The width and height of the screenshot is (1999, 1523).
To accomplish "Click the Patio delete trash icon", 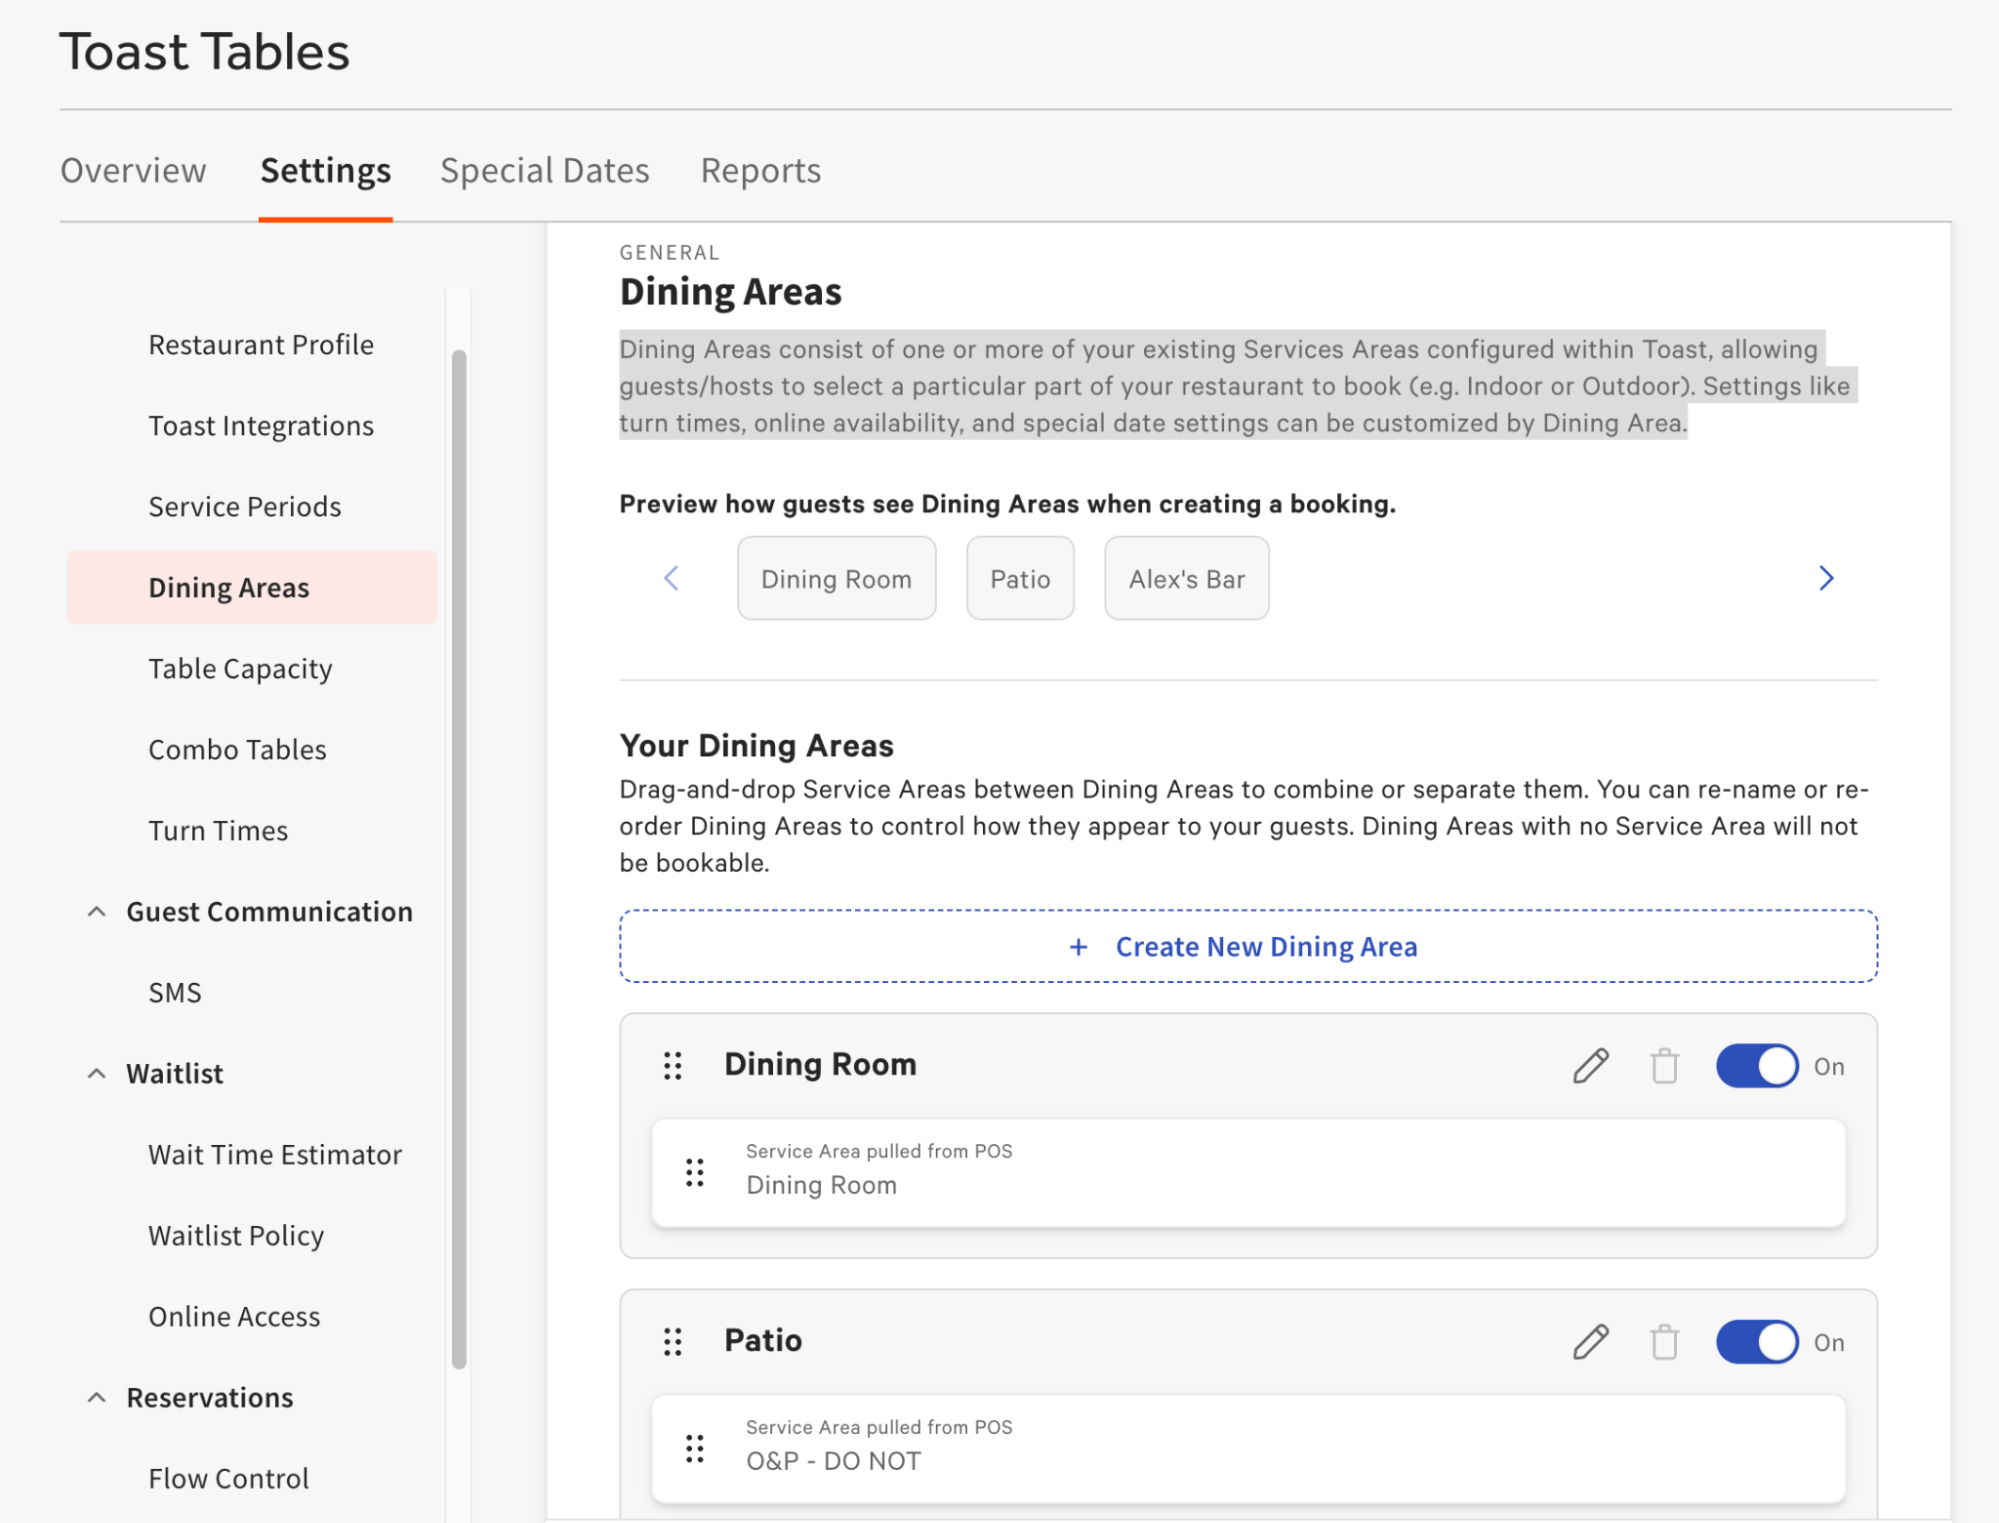I will pos(1664,1342).
